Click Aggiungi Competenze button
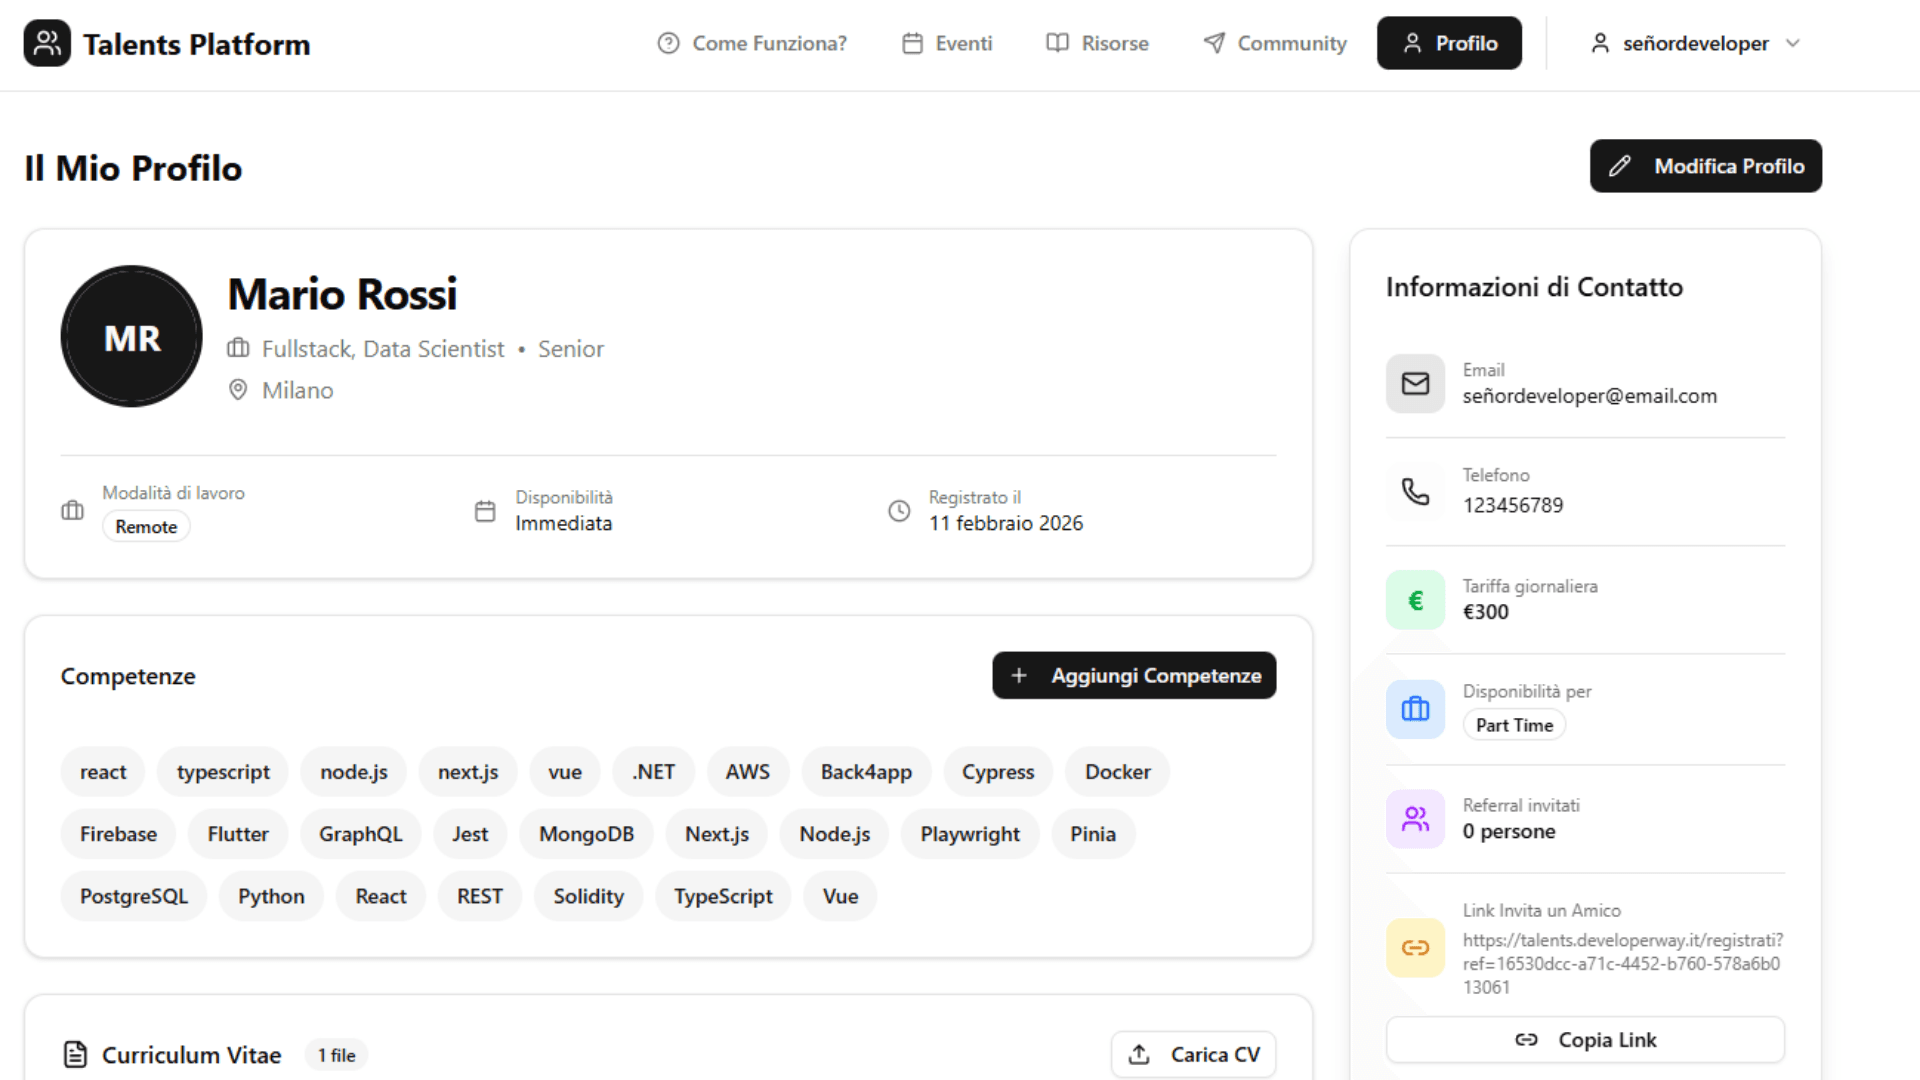Screen dimensions: 1920x1080 1134,676
